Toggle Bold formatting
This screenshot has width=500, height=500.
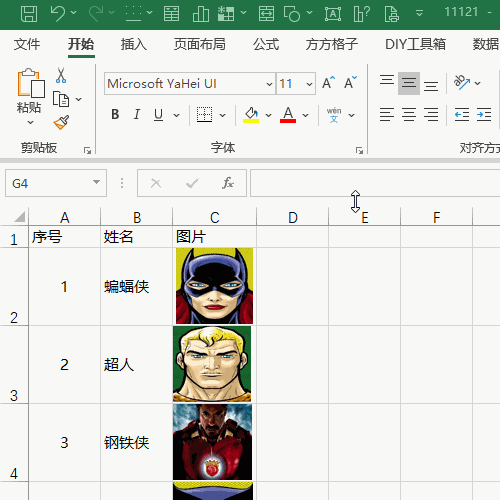115,115
